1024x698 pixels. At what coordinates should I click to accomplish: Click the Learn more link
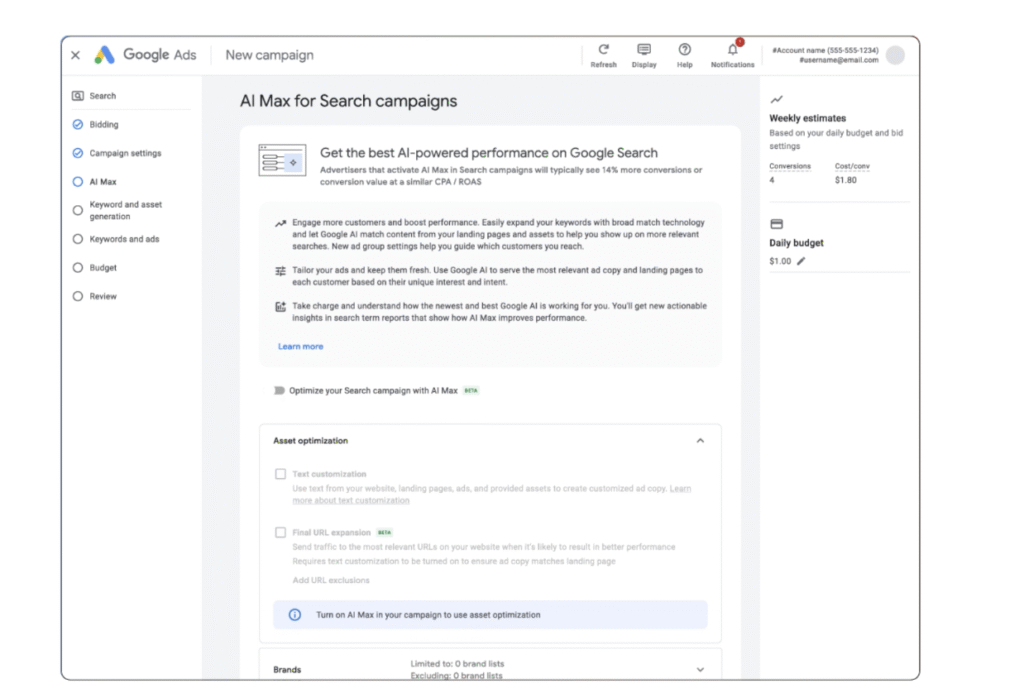coord(300,347)
